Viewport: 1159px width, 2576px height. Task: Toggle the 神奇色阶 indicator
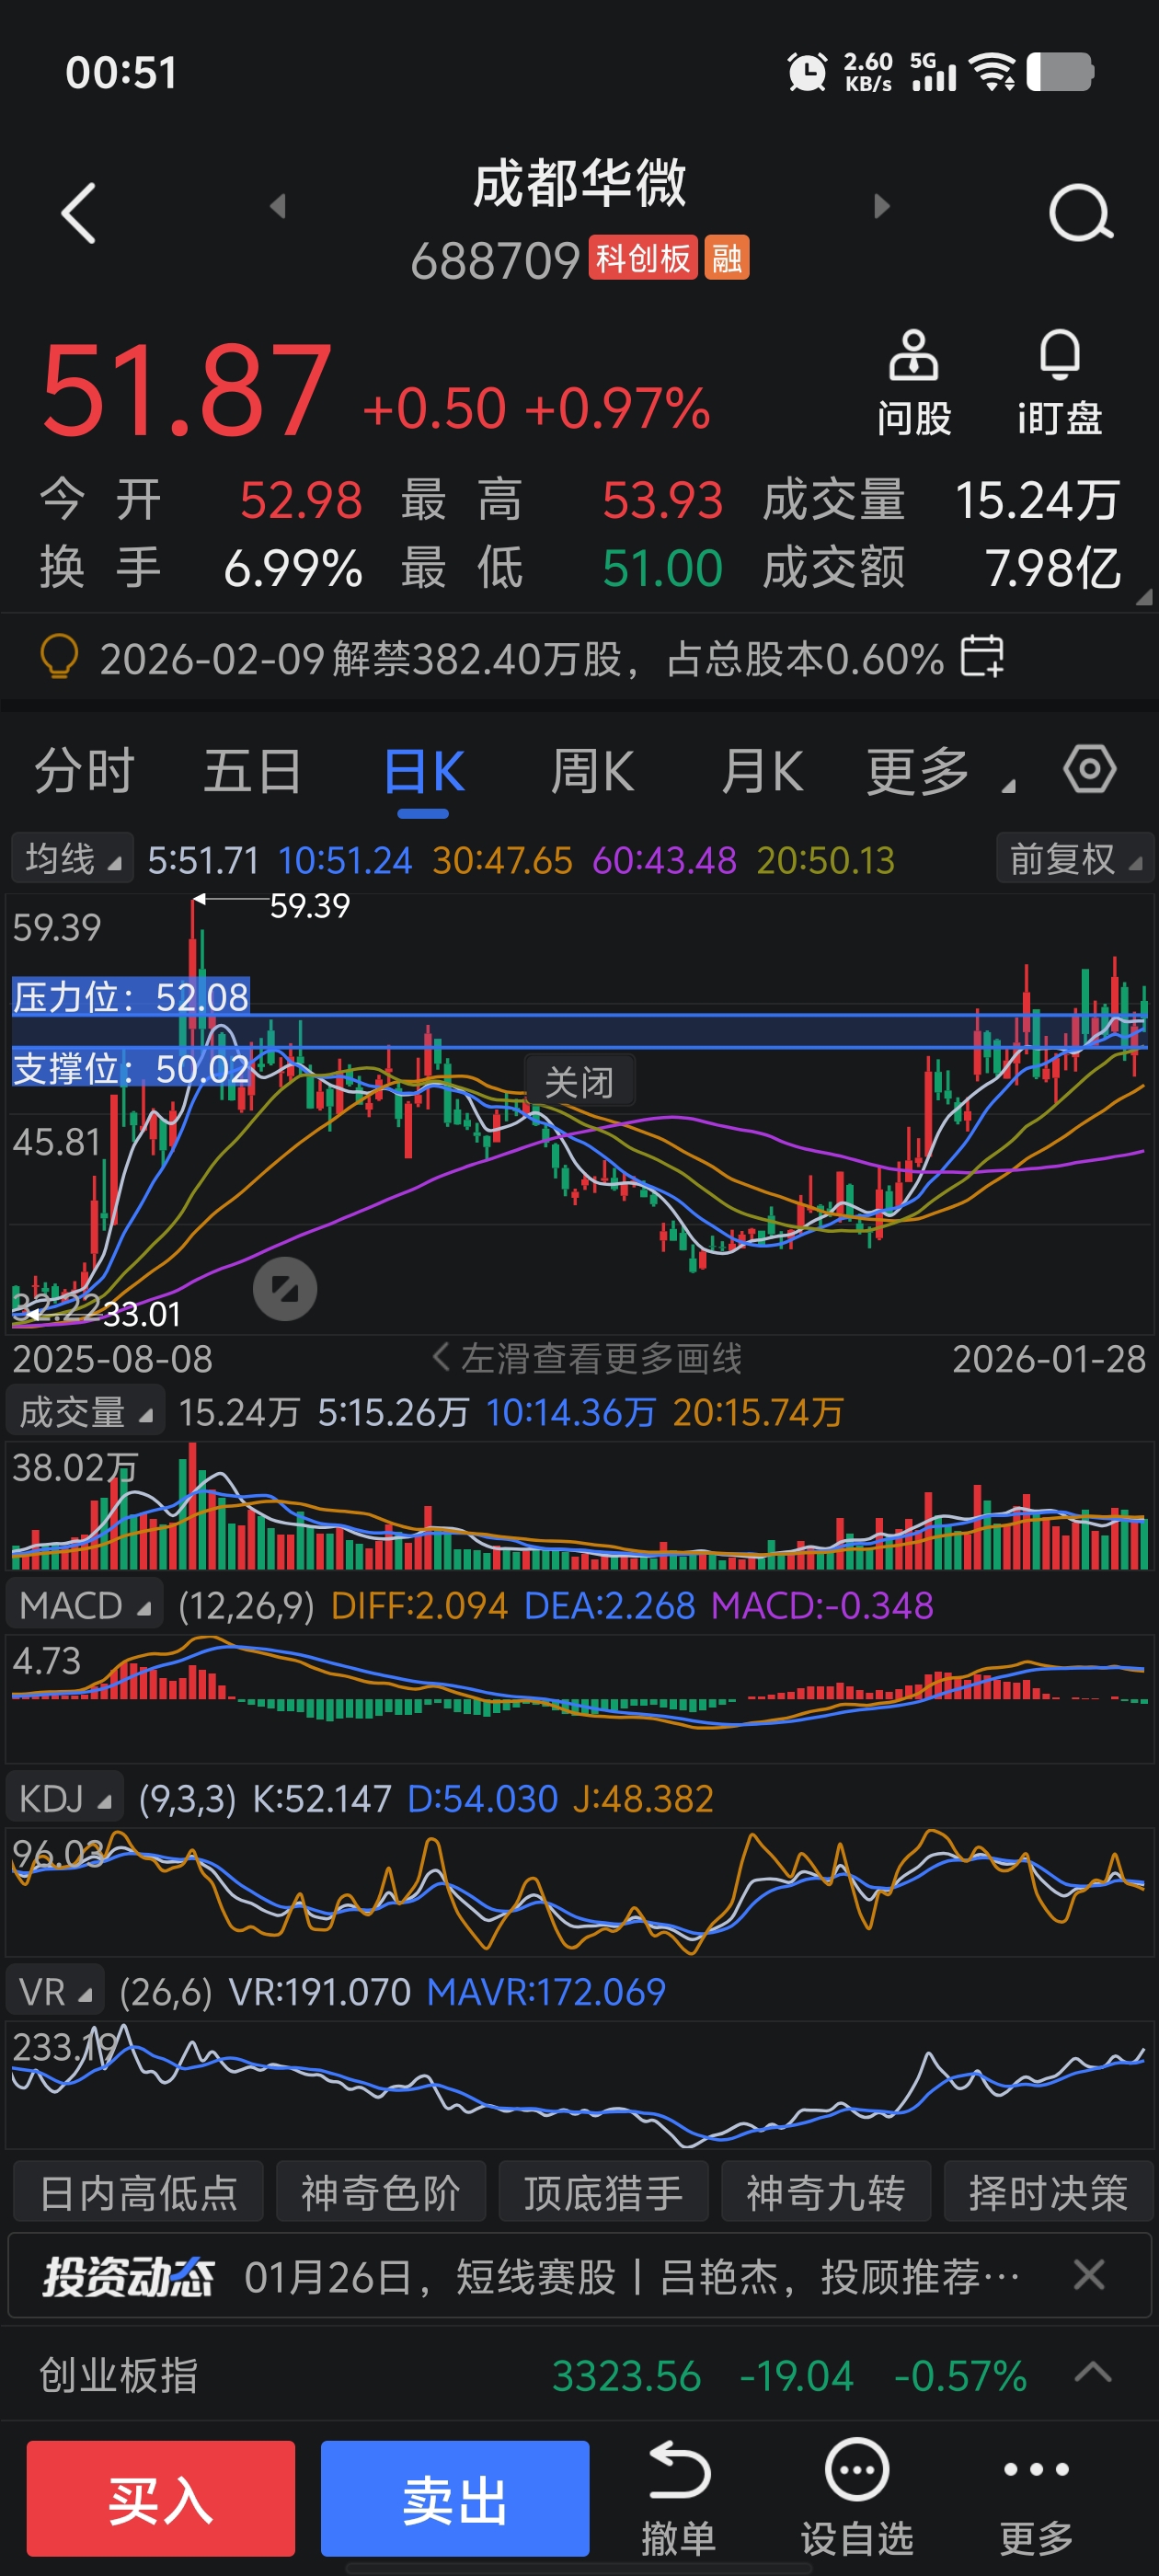[381, 2192]
